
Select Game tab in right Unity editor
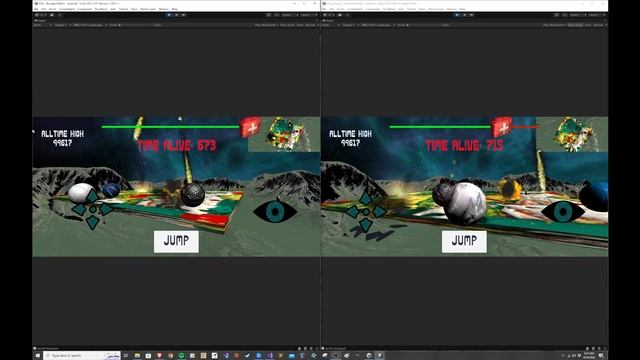(x=328, y=20)
